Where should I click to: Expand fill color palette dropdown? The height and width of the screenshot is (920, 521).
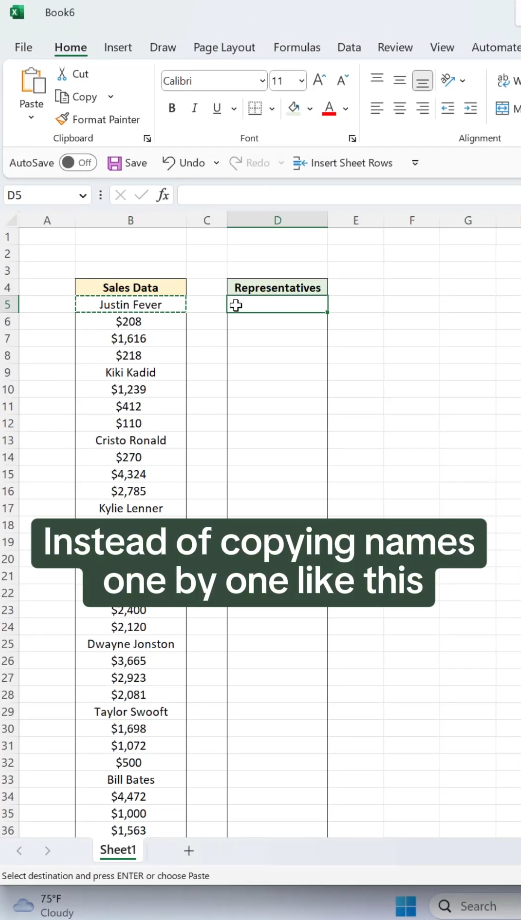point(310,109)
